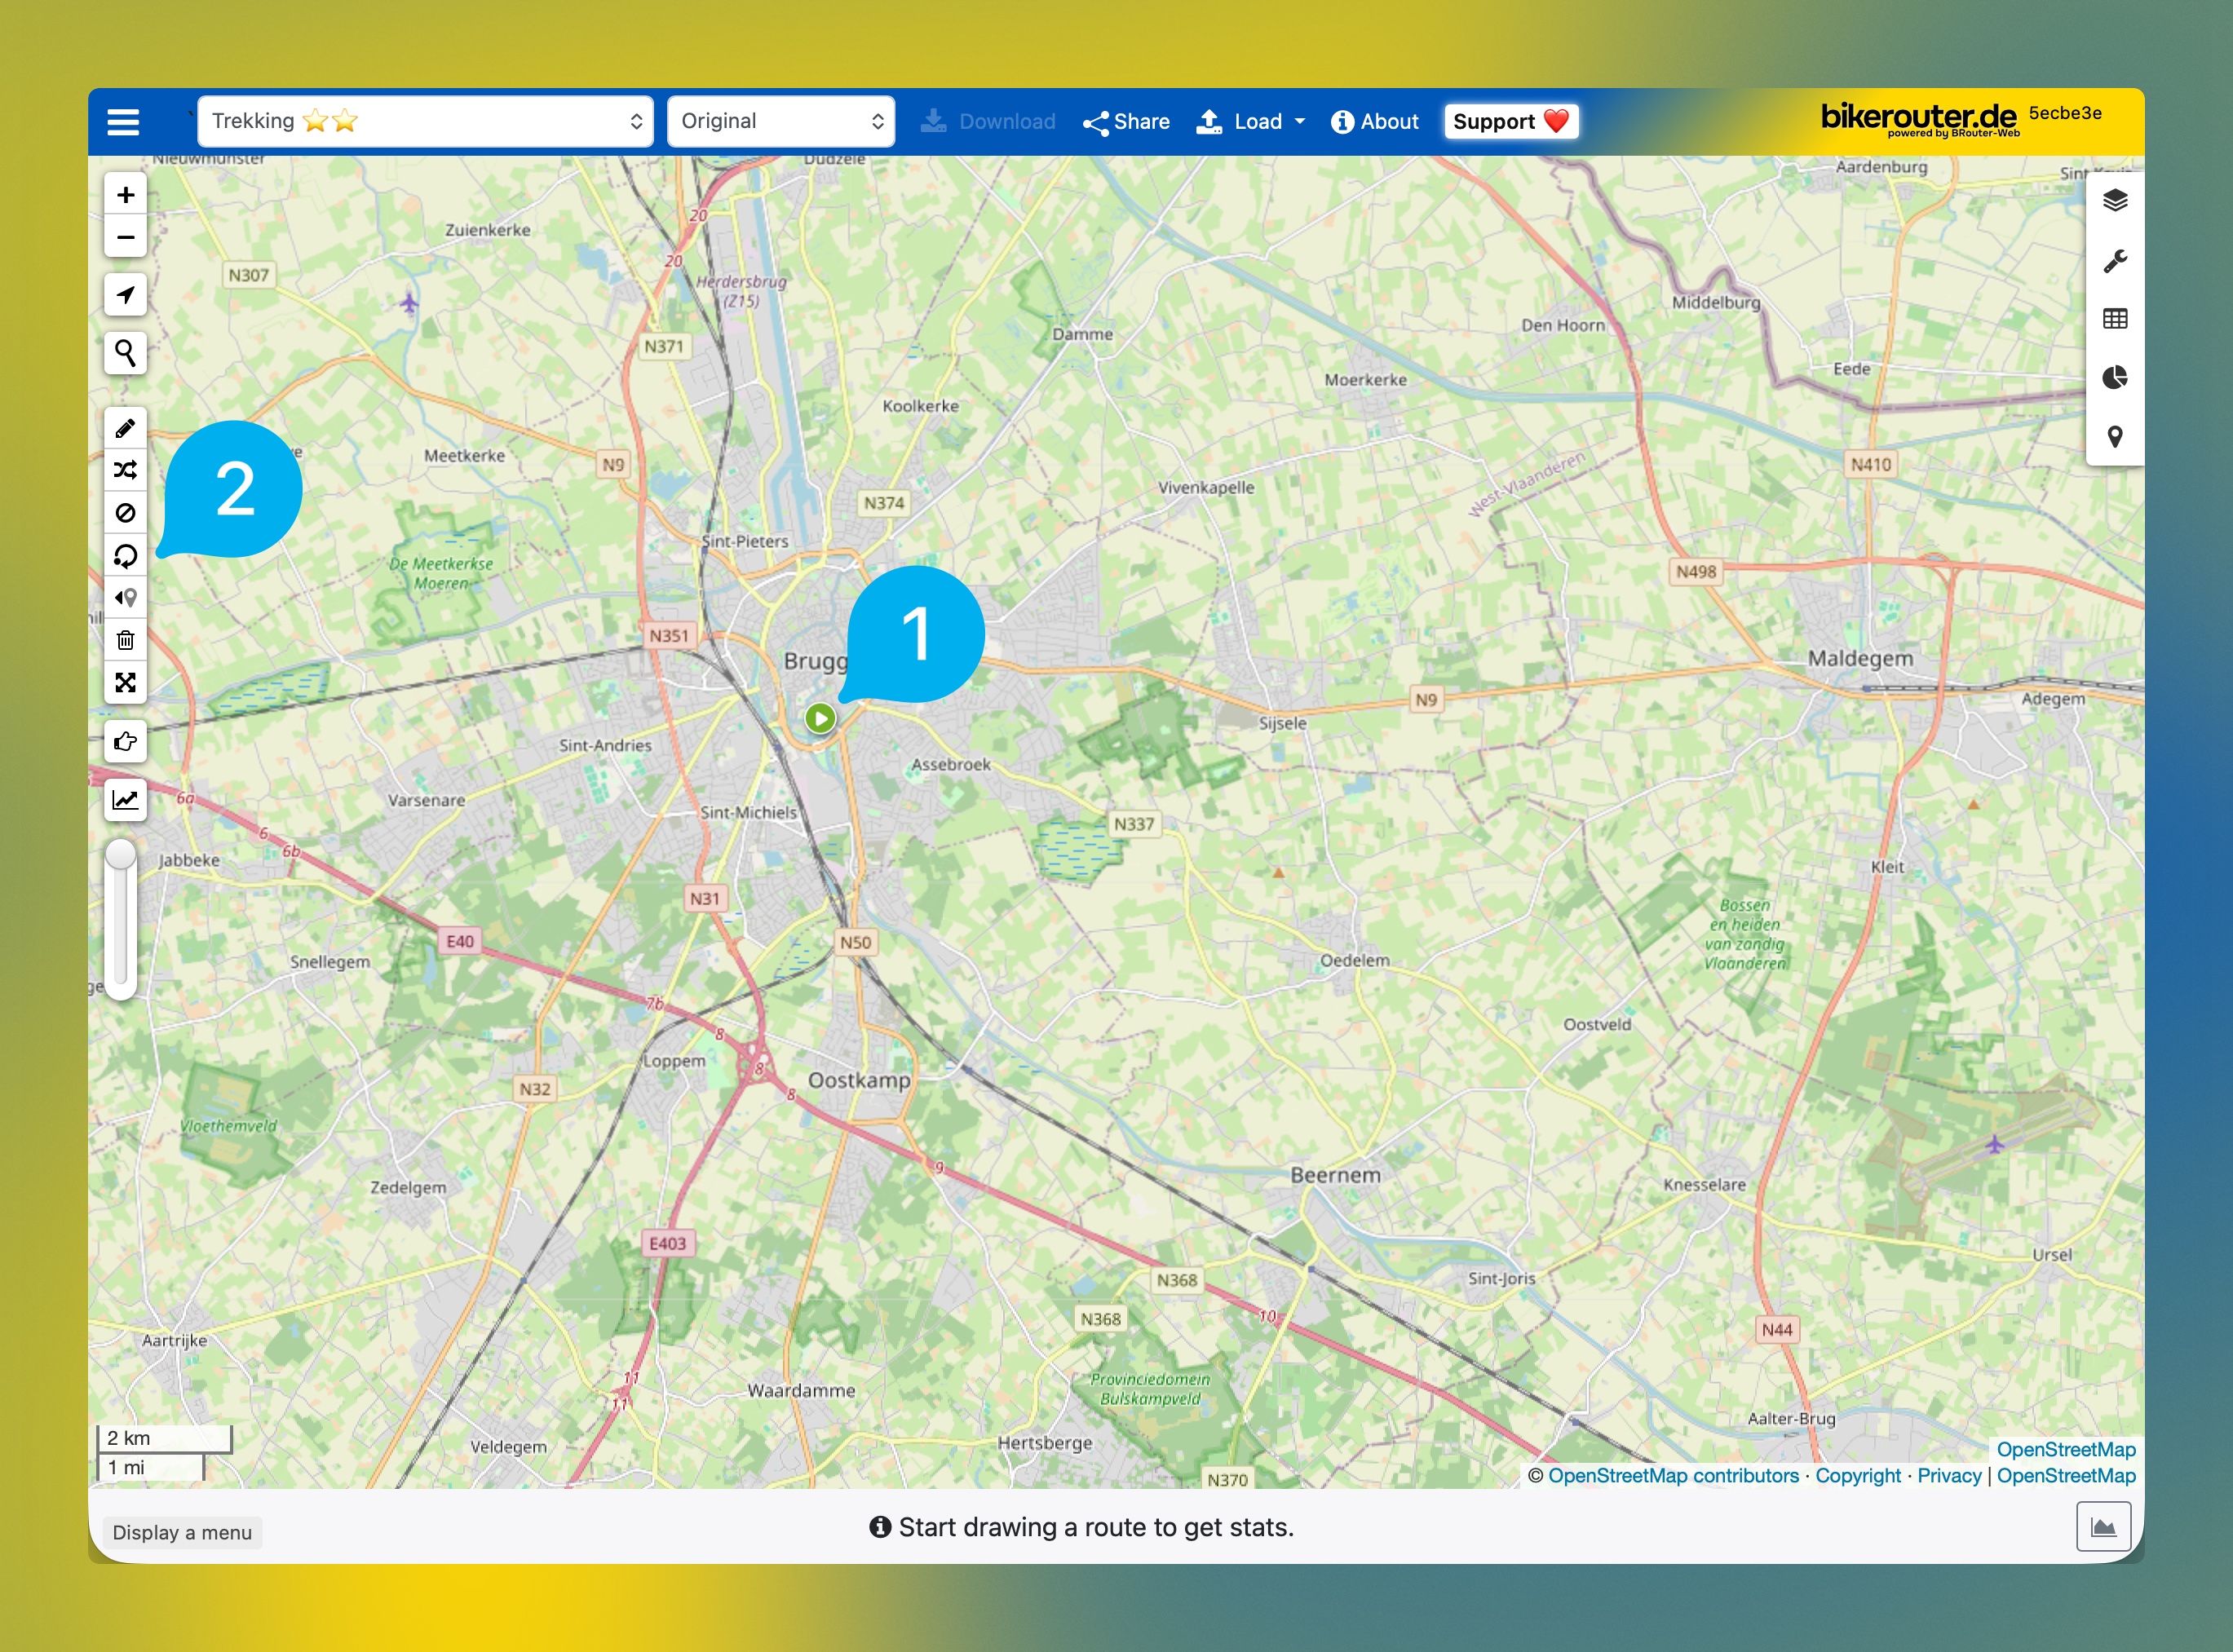The width and height of the screenshot is (2233, 1652).
Task: Toggle the elevation chart button
Action: coord(2103,1526)
